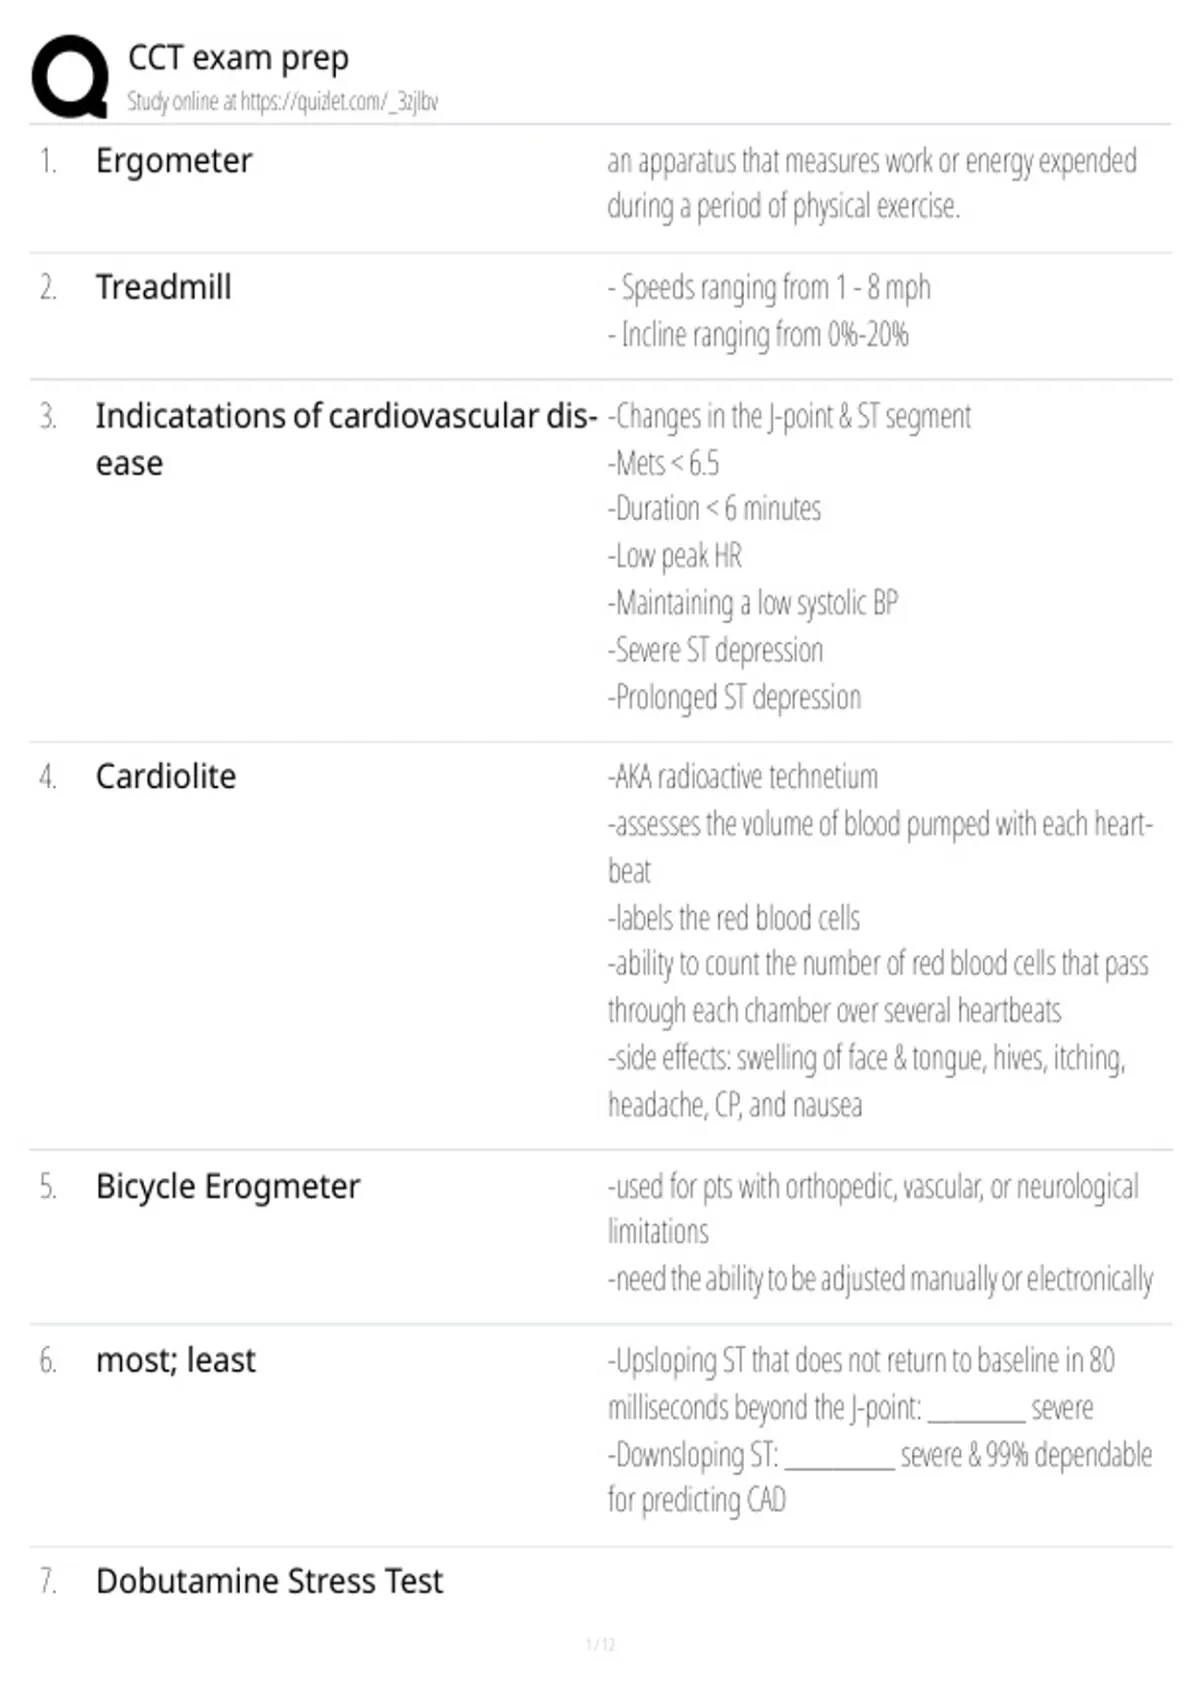Click the item number 4 label
Screen dimensions: 1200x1700
point(47,777)
